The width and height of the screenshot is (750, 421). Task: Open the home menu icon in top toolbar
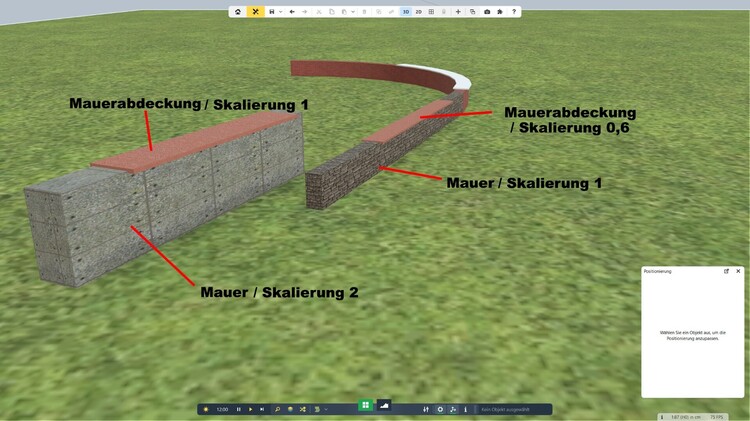tap(238, 11)
